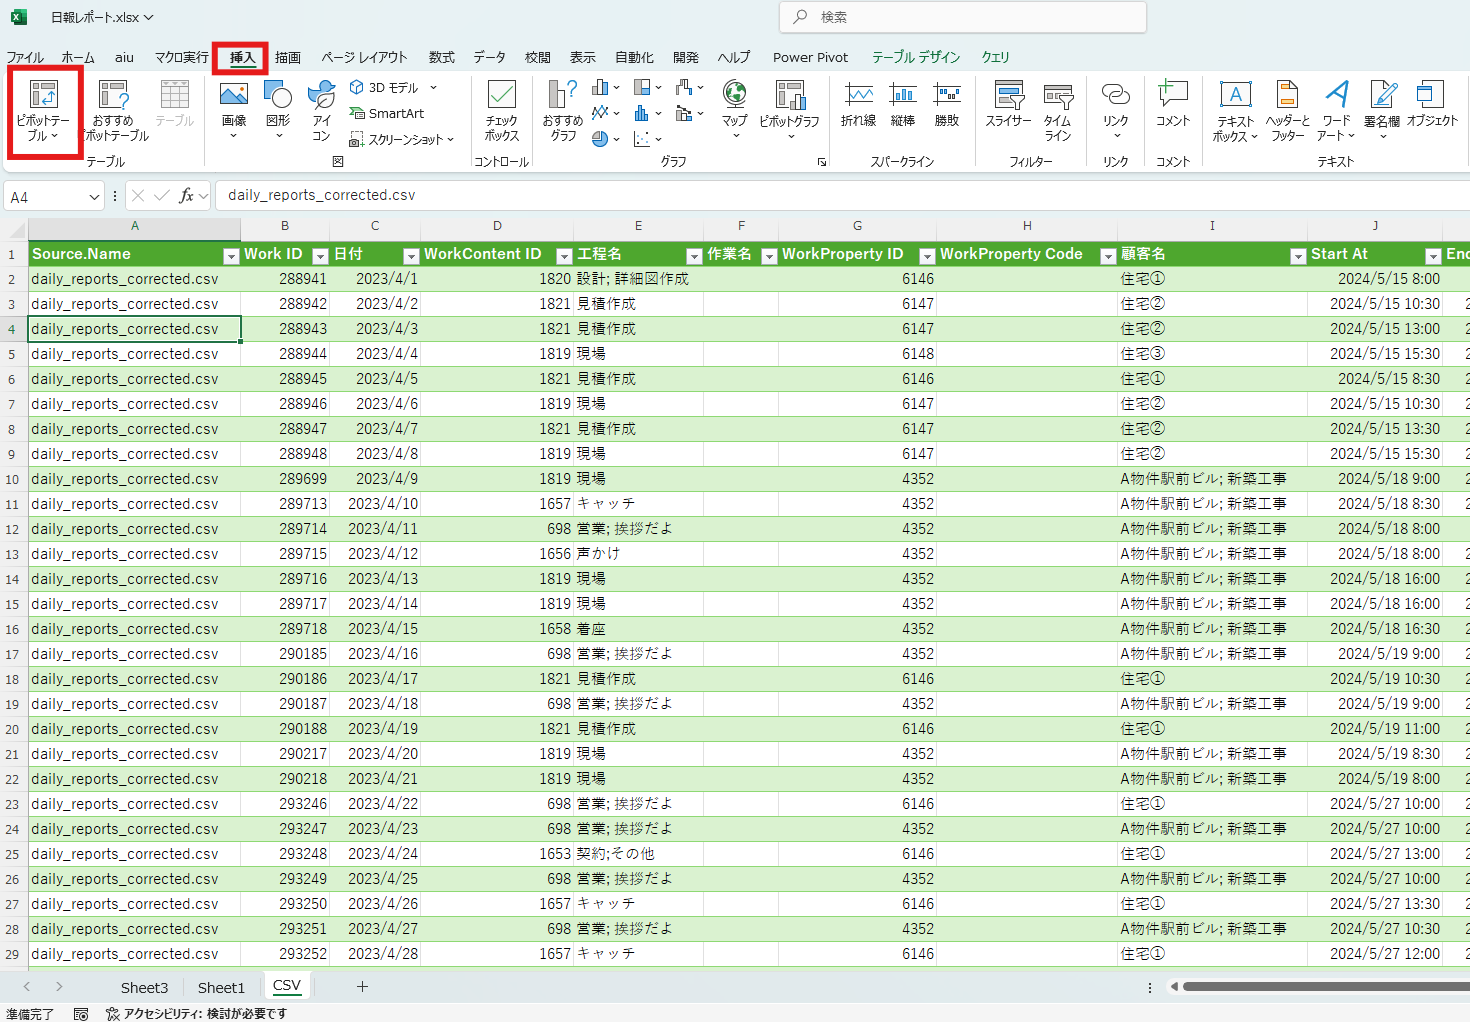Select the 2024/5/15 8:00 cell

pos(1375,279)
